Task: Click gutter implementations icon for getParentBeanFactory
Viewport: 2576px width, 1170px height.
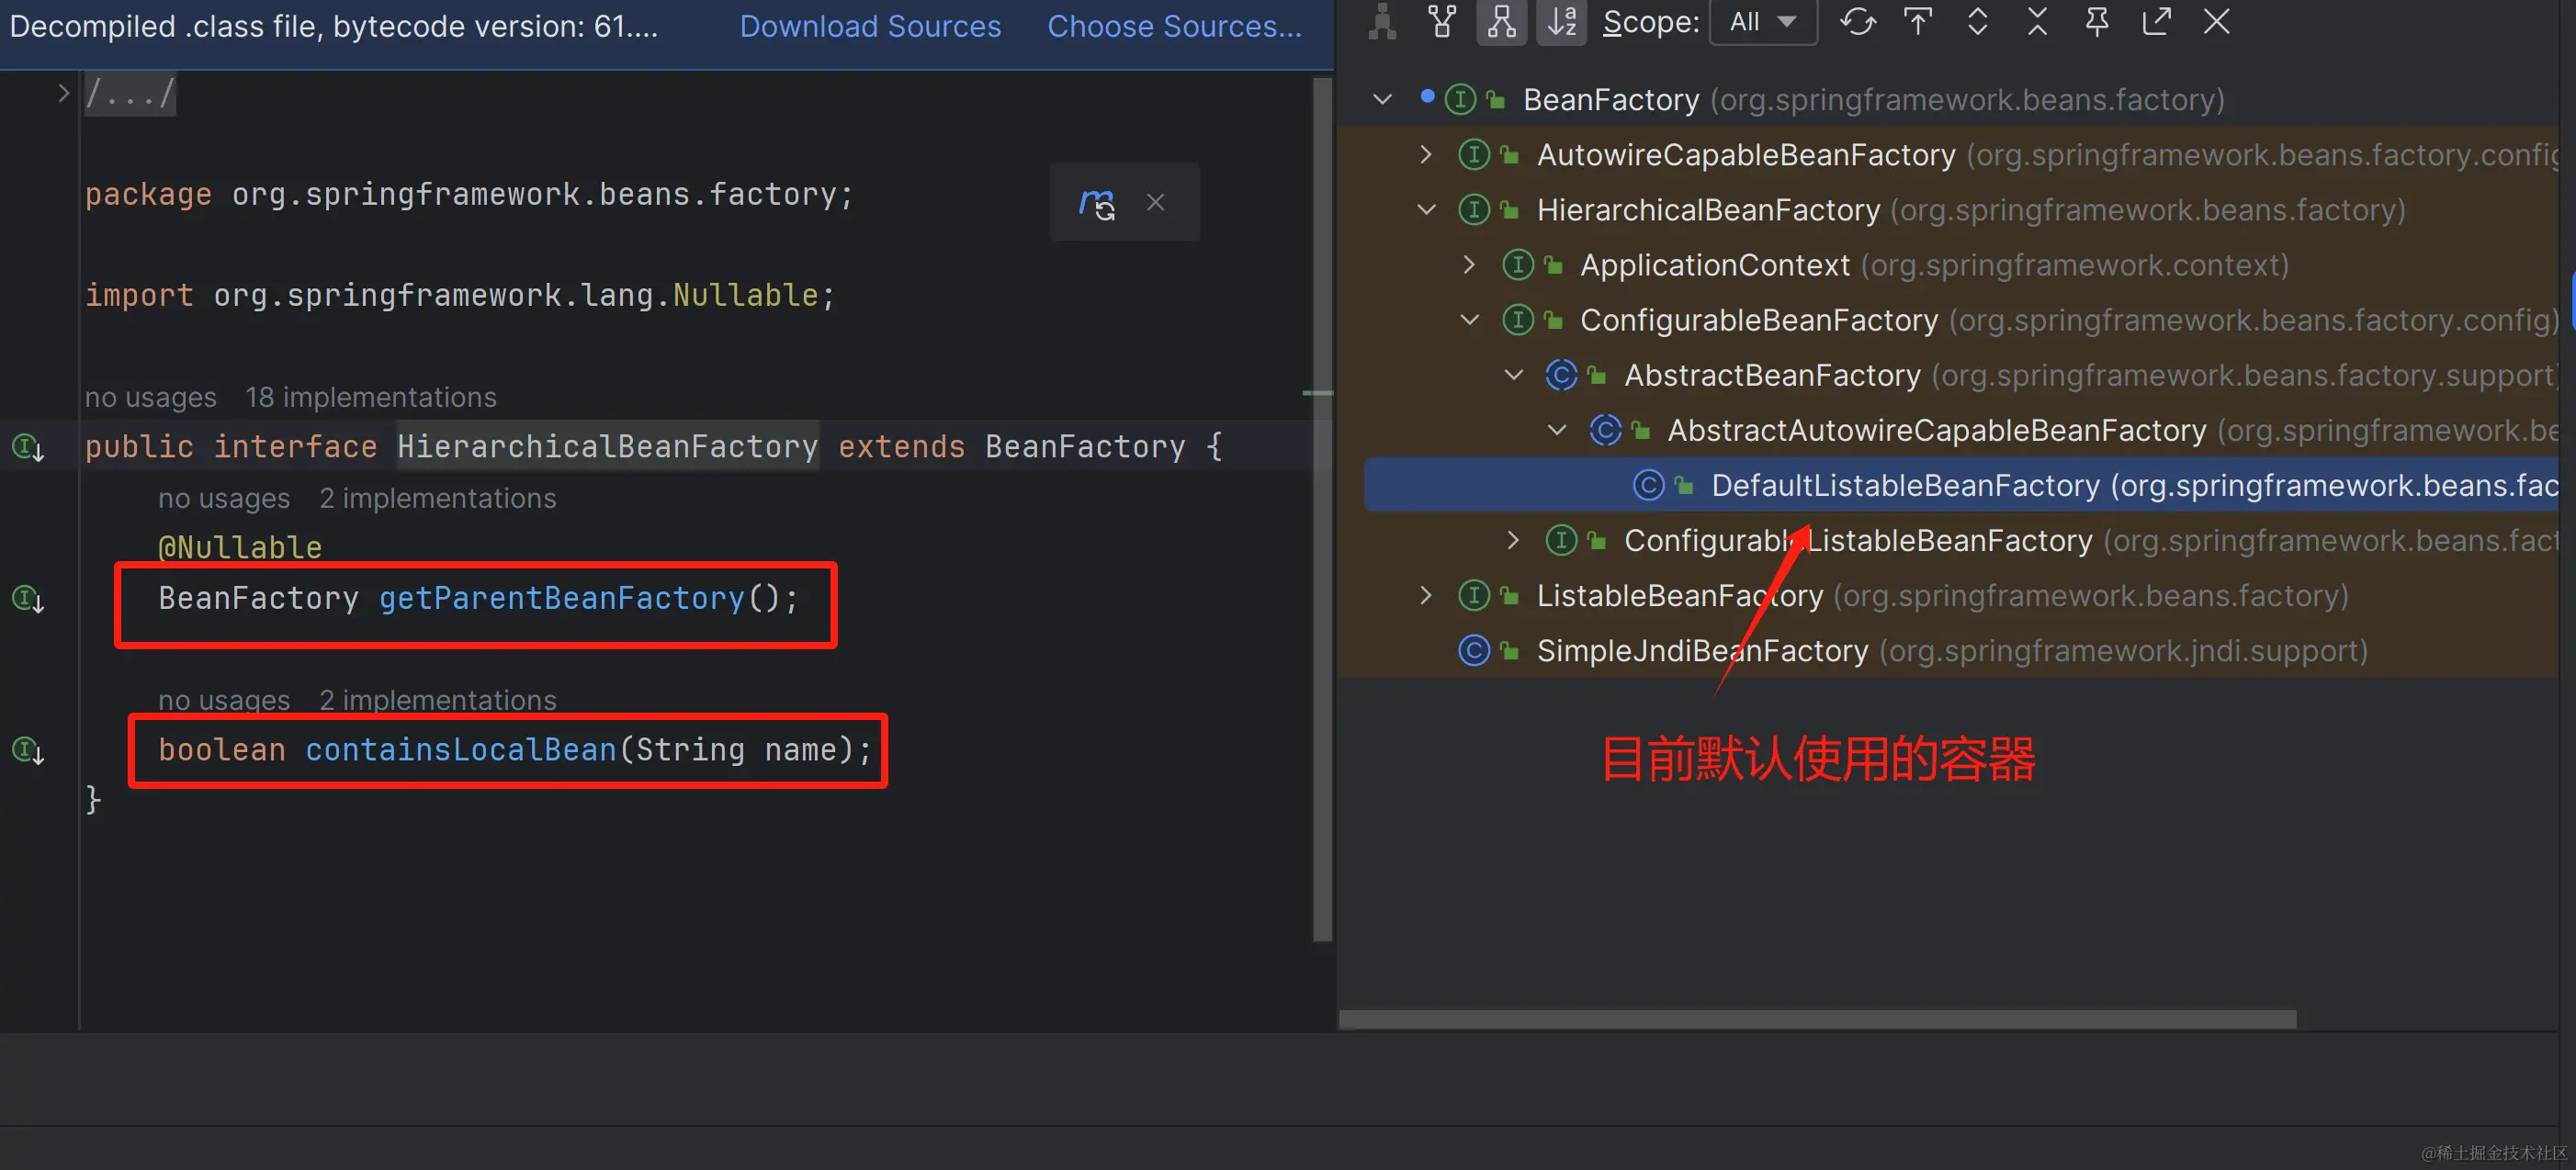Action: (x=27, y=599)
